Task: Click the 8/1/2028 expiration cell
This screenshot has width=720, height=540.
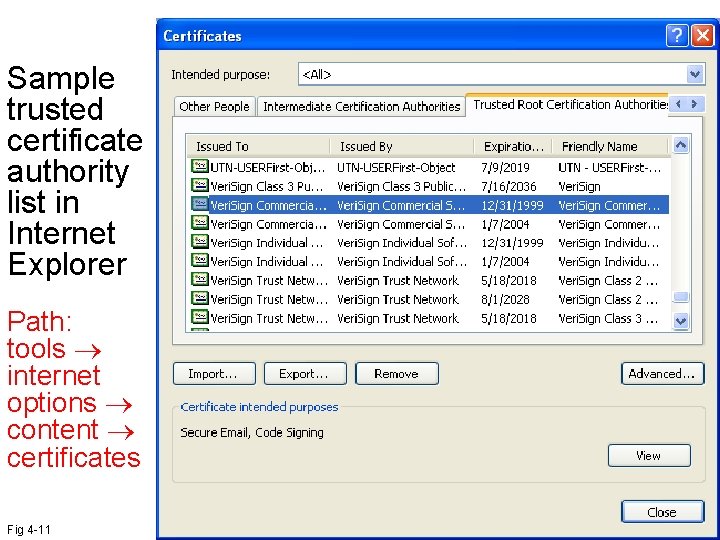Action: point(505,299)
